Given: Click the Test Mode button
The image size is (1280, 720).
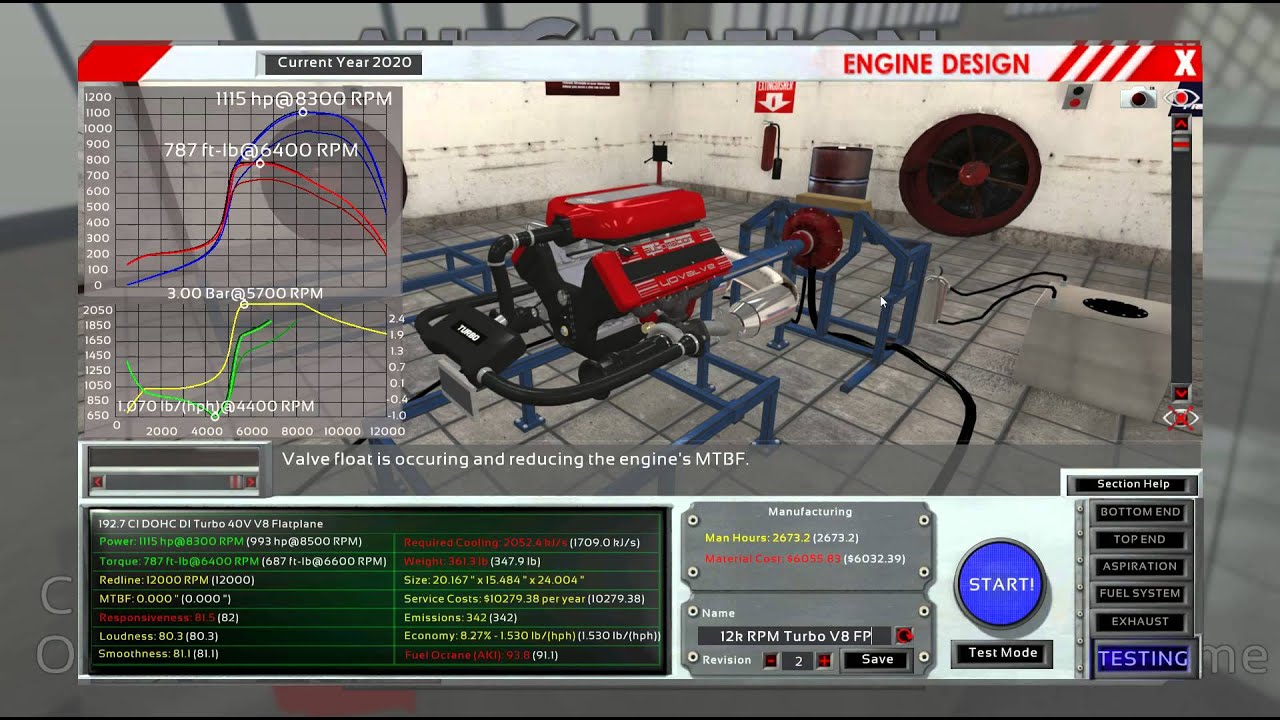Looking at the screenshot, I should point(1002,653).
